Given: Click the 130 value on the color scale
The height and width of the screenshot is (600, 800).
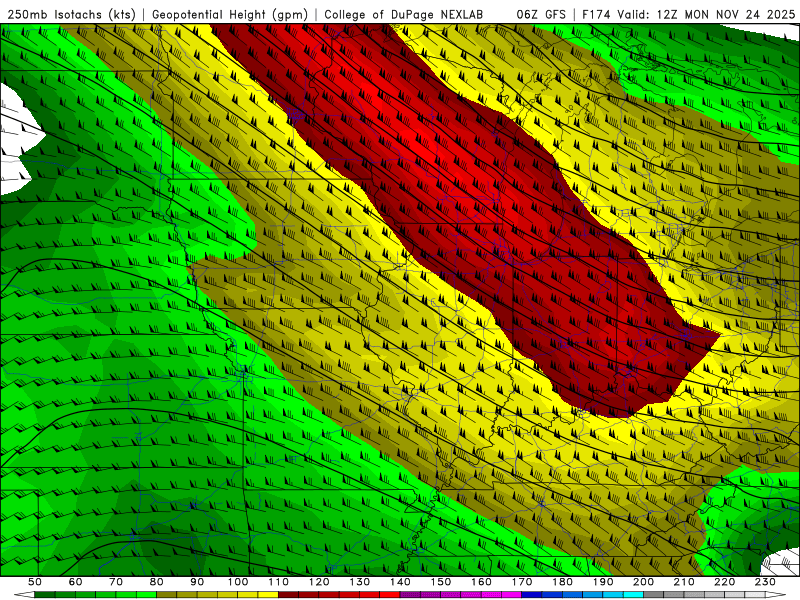Looking at the screenshot, I should (x=359, y=582).
